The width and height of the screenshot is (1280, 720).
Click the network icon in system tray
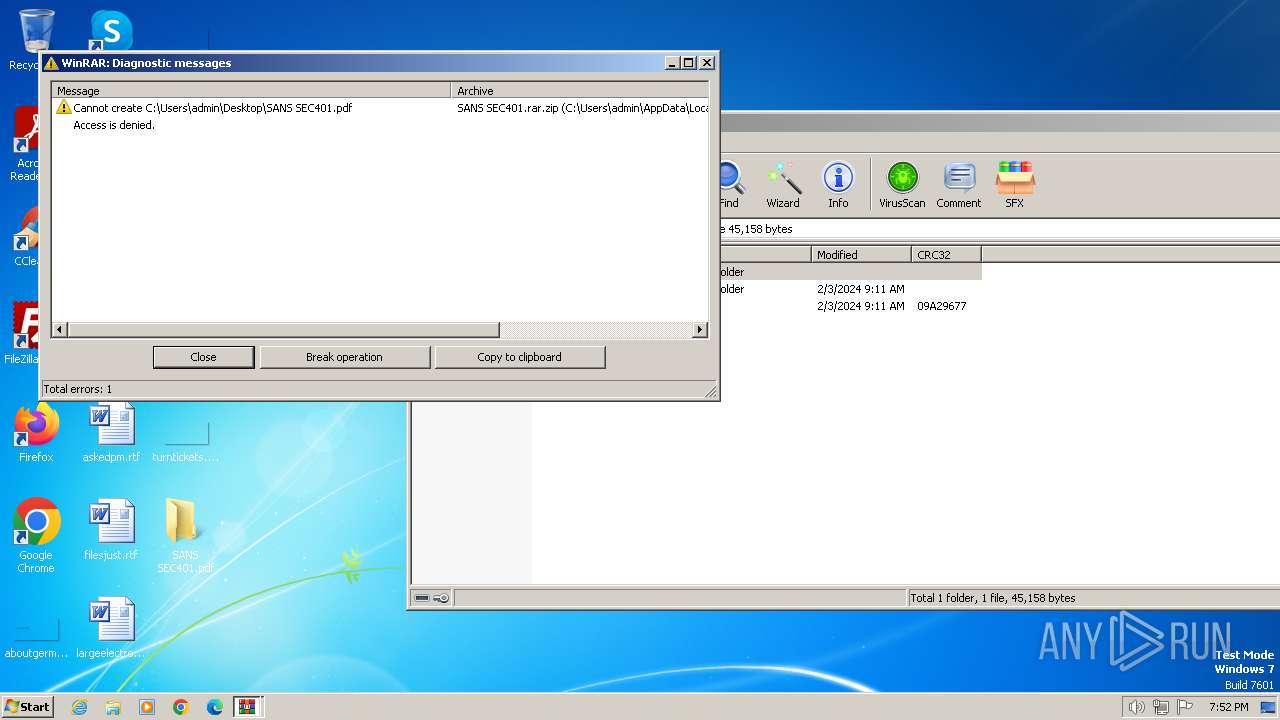[1161, 707]
